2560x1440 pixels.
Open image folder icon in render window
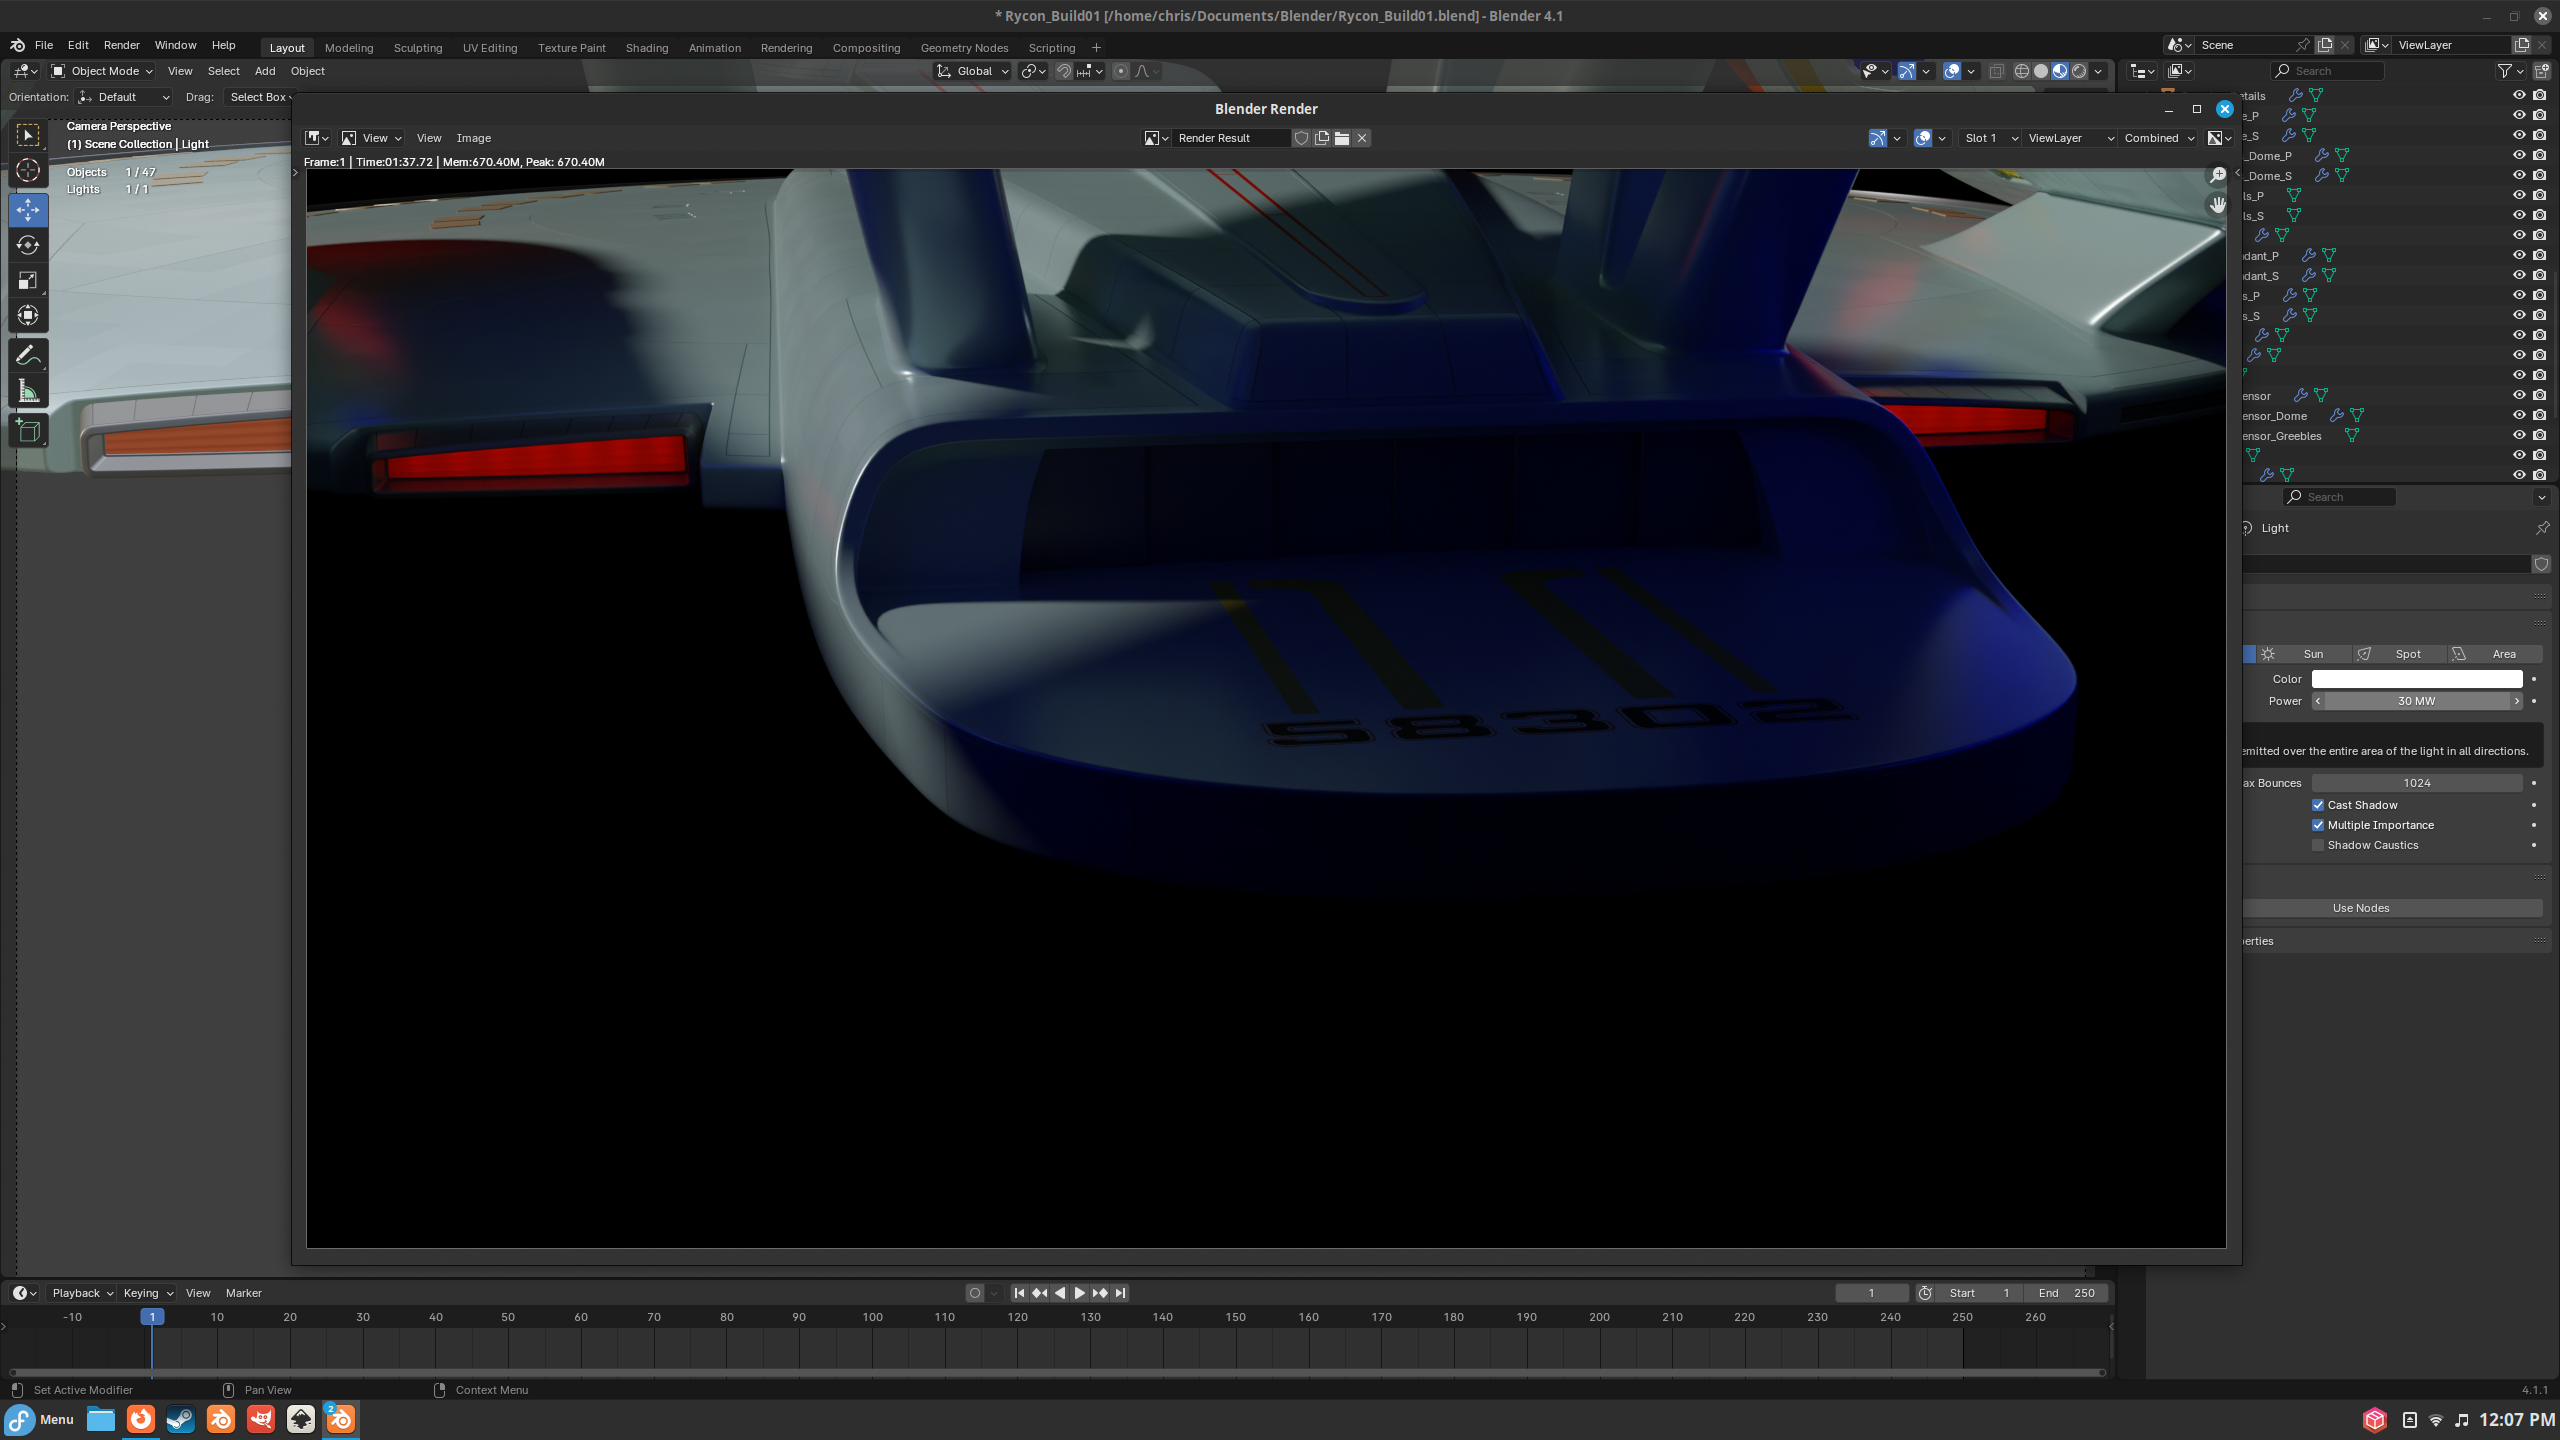click(1342, 138)
